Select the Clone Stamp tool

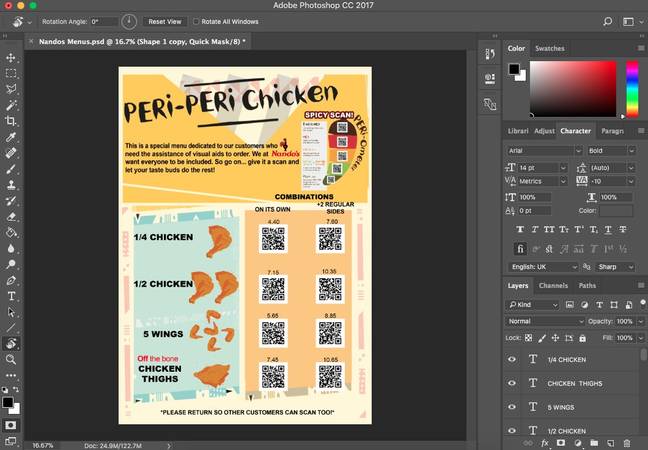pos(11,185)
